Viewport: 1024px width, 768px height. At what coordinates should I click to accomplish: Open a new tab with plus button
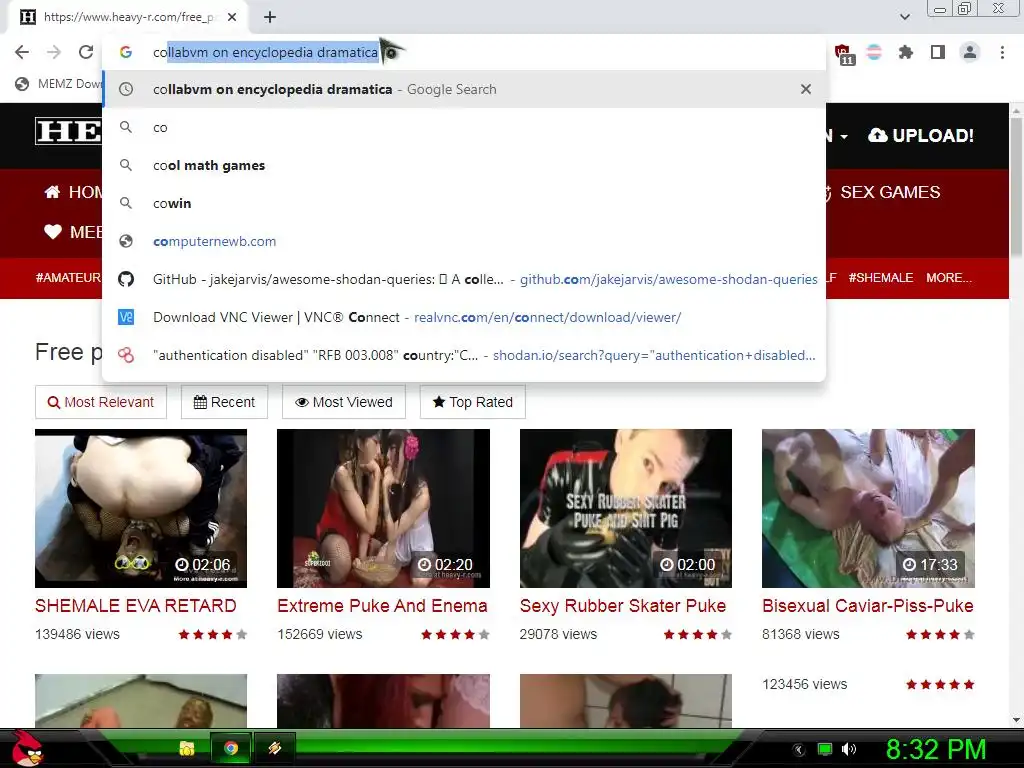point(270,17)
